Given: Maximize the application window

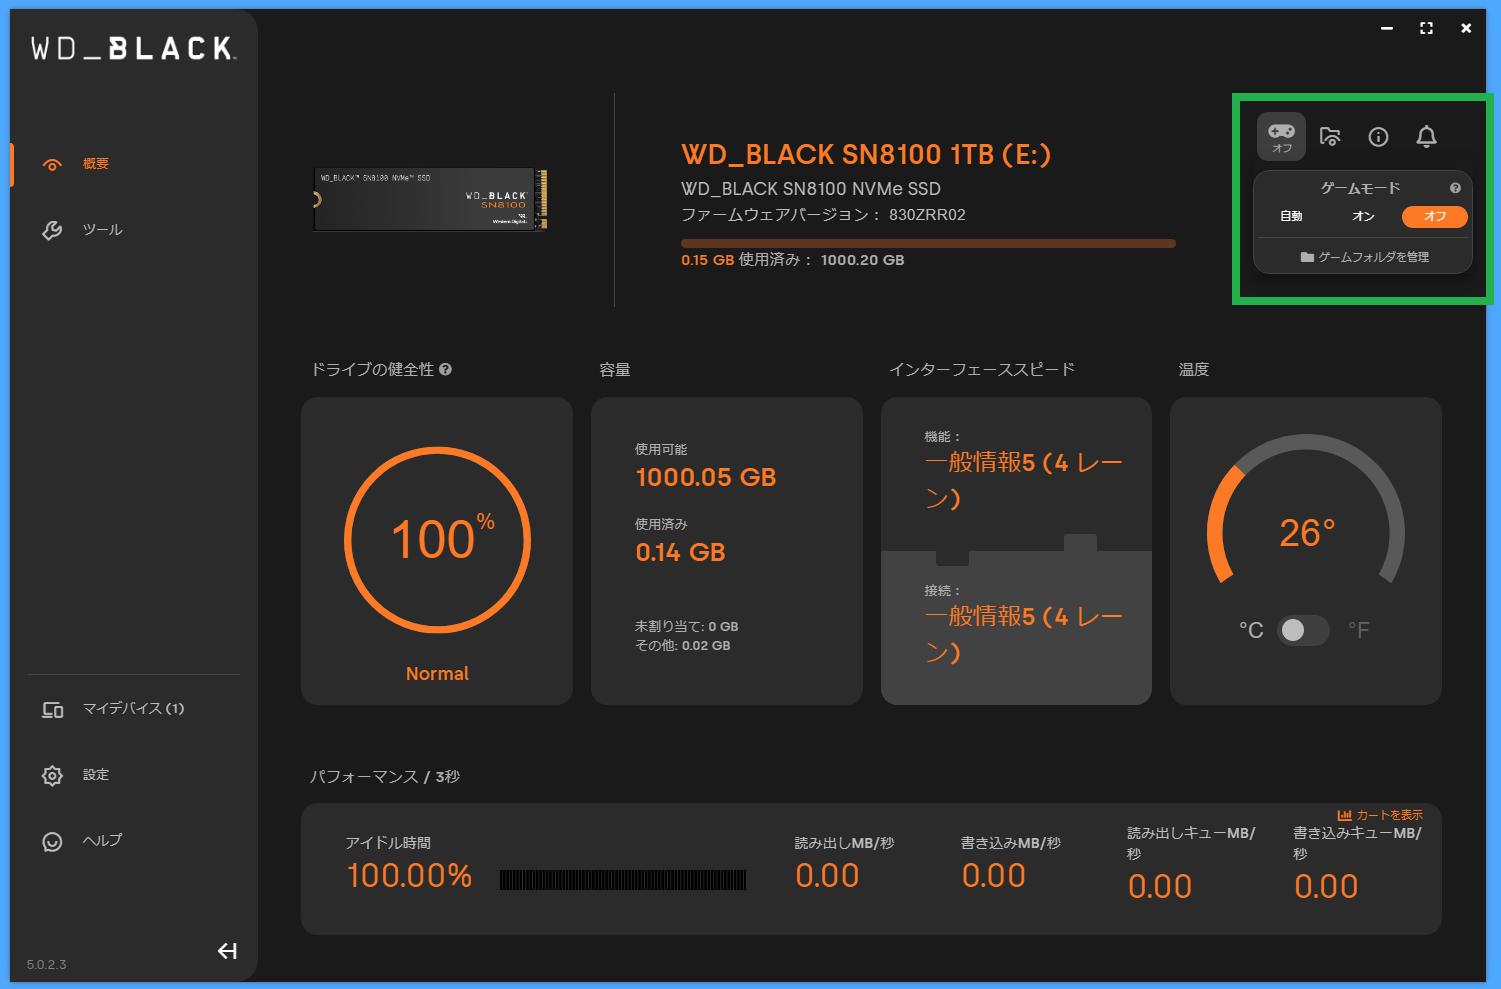Looking at the screenshot, I should pos(1426,28).
